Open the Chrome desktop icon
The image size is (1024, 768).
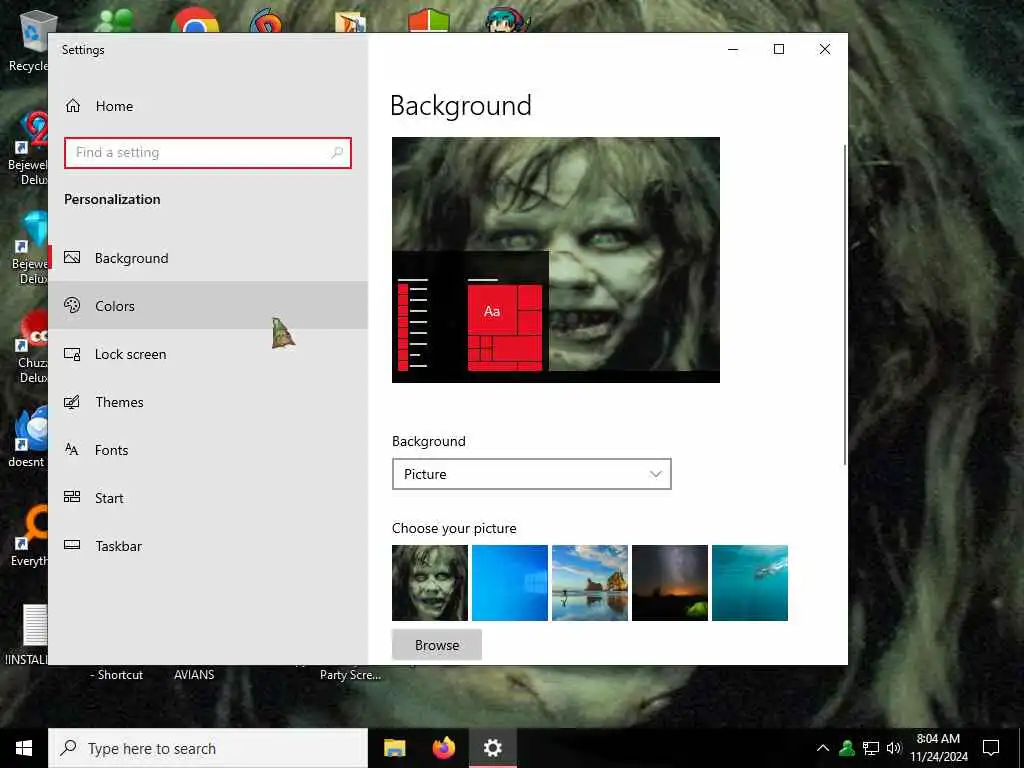(195, 20)
